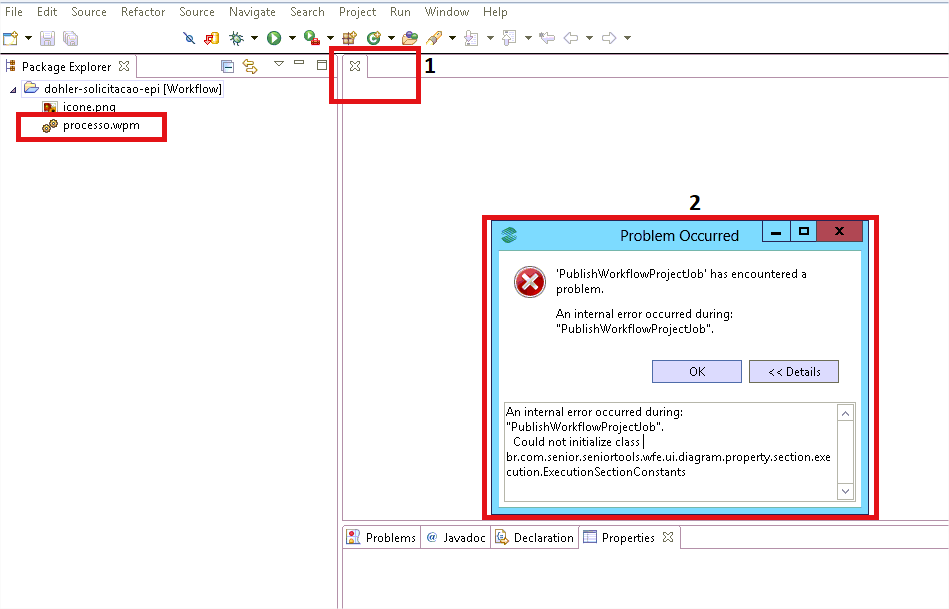Click the Open Type folder icon
Image resolution: width=949 pixels, height=609 pixels.
[x=409, y=38]
